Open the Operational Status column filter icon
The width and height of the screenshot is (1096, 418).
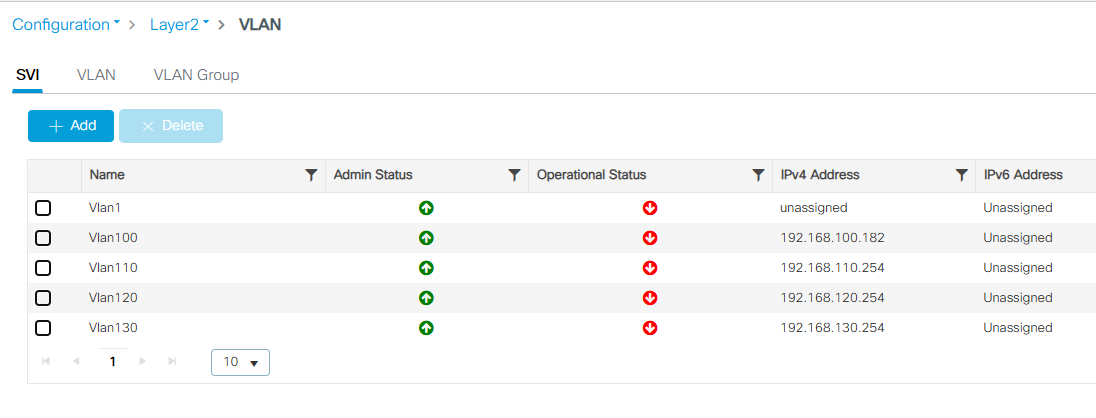(758, 175)
